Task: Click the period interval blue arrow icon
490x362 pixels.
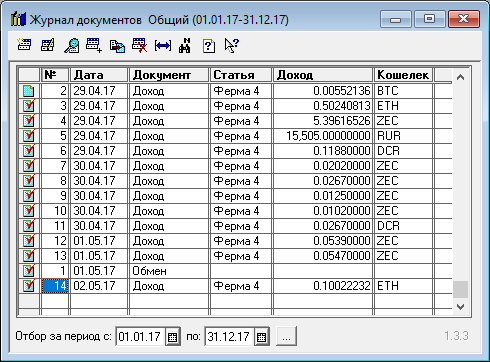Action: tap(163, 46)
